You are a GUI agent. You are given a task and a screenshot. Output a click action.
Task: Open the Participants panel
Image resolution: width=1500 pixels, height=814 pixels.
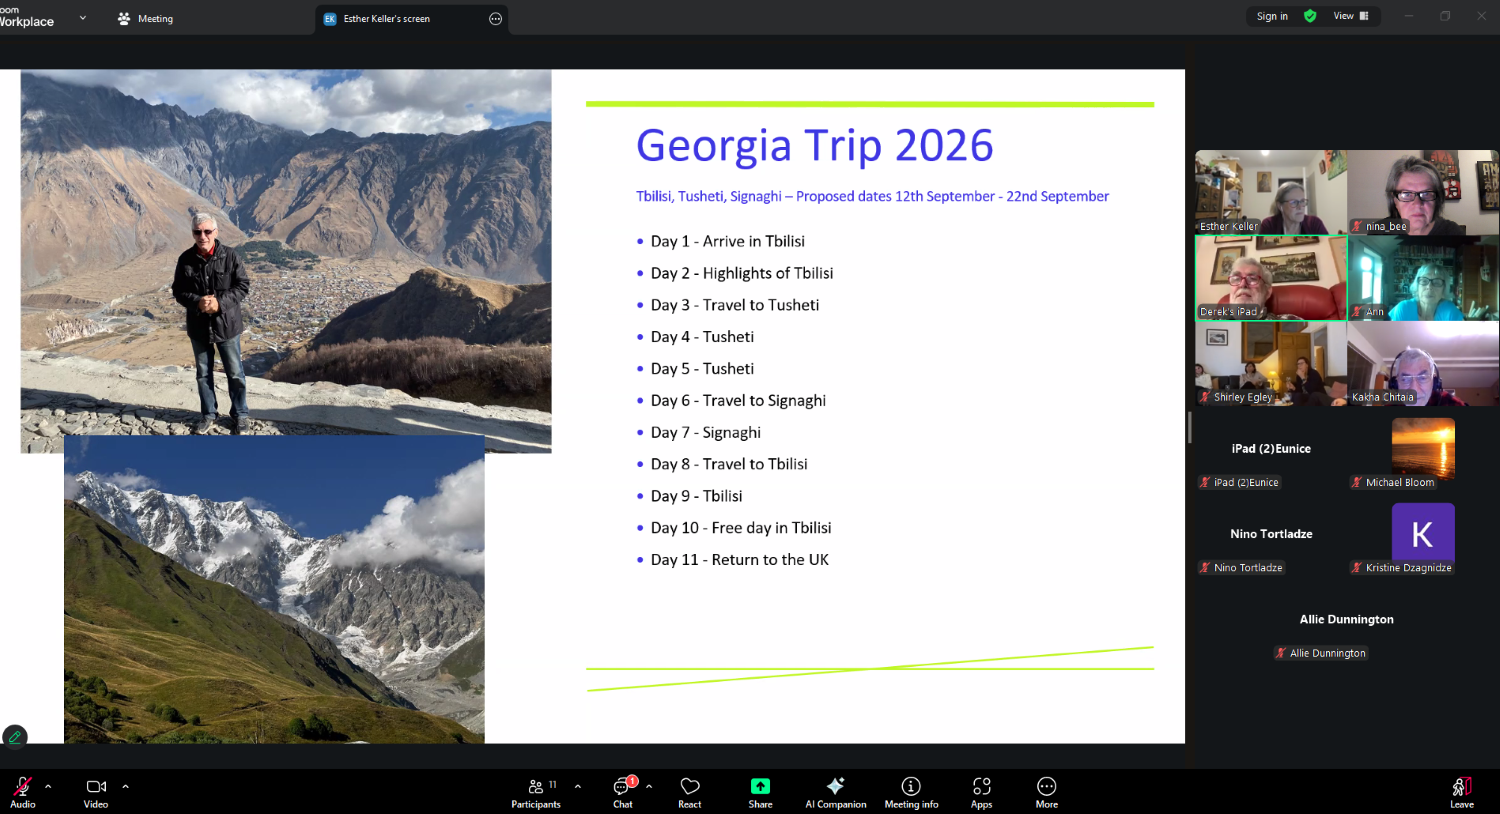click(x=536, y=792)
